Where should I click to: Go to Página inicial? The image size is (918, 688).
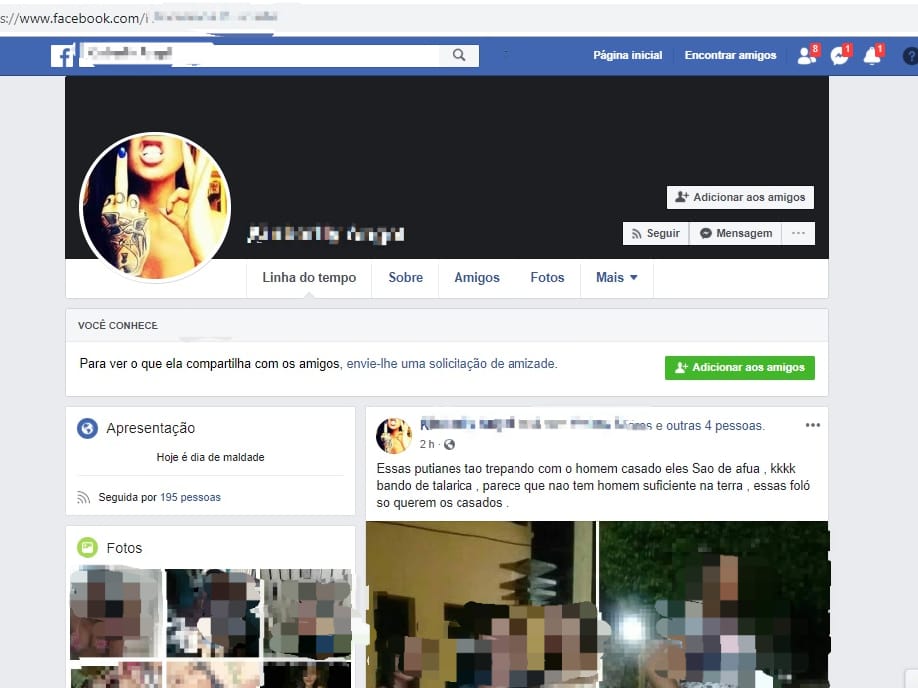pos(628,55)
